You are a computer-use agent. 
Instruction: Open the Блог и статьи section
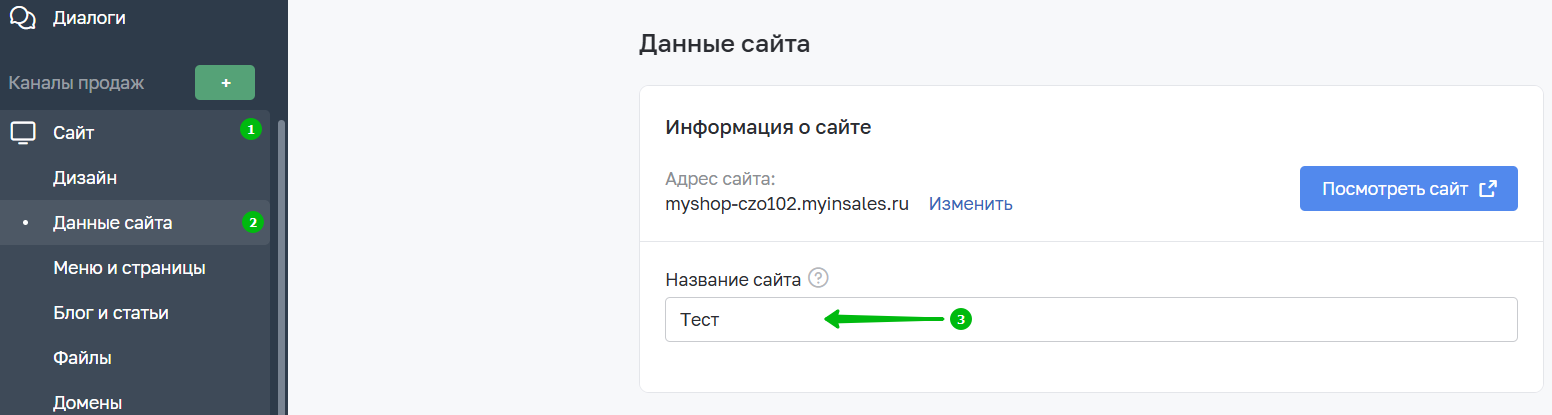point(110,313)
